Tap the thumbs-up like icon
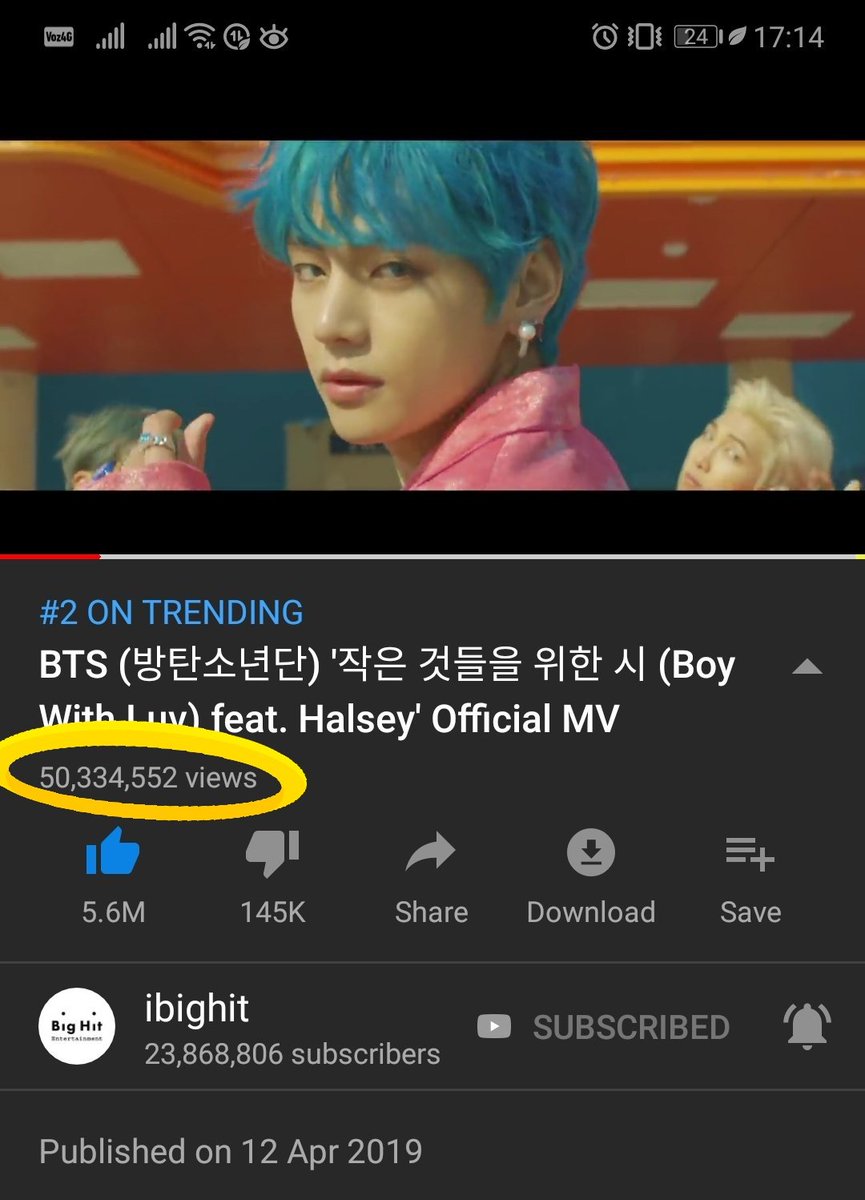 (113, 854)
